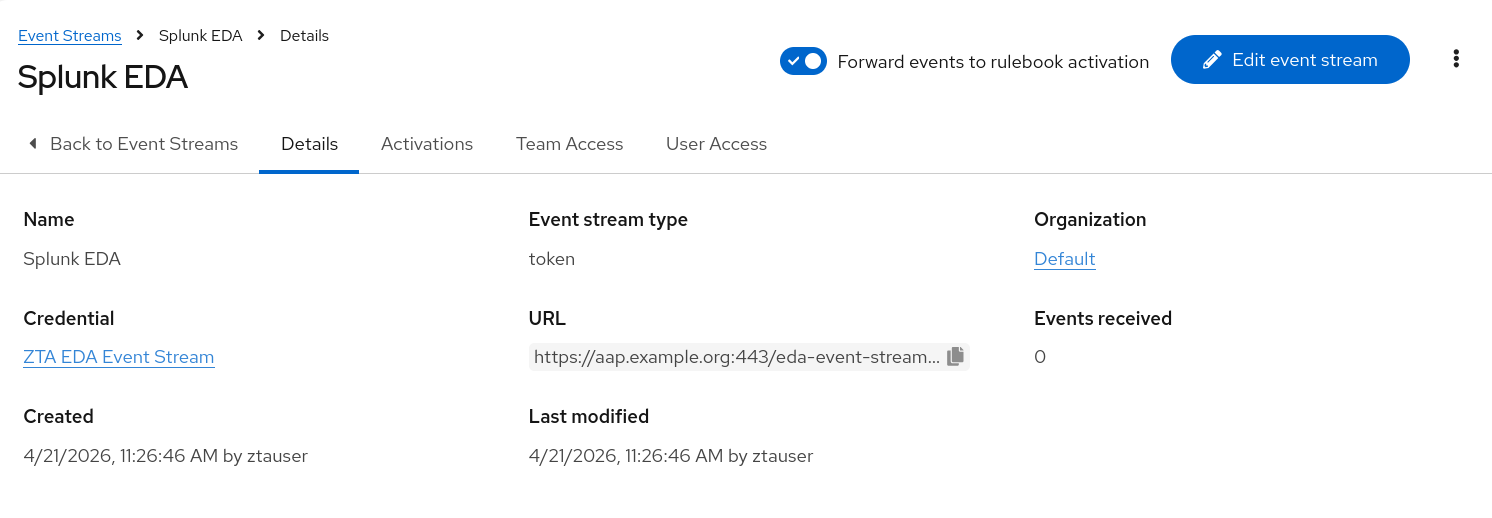Click the Last modified field label
Image resolution: width=1492 pixels, height=518 pixels.
pos(589,416)
